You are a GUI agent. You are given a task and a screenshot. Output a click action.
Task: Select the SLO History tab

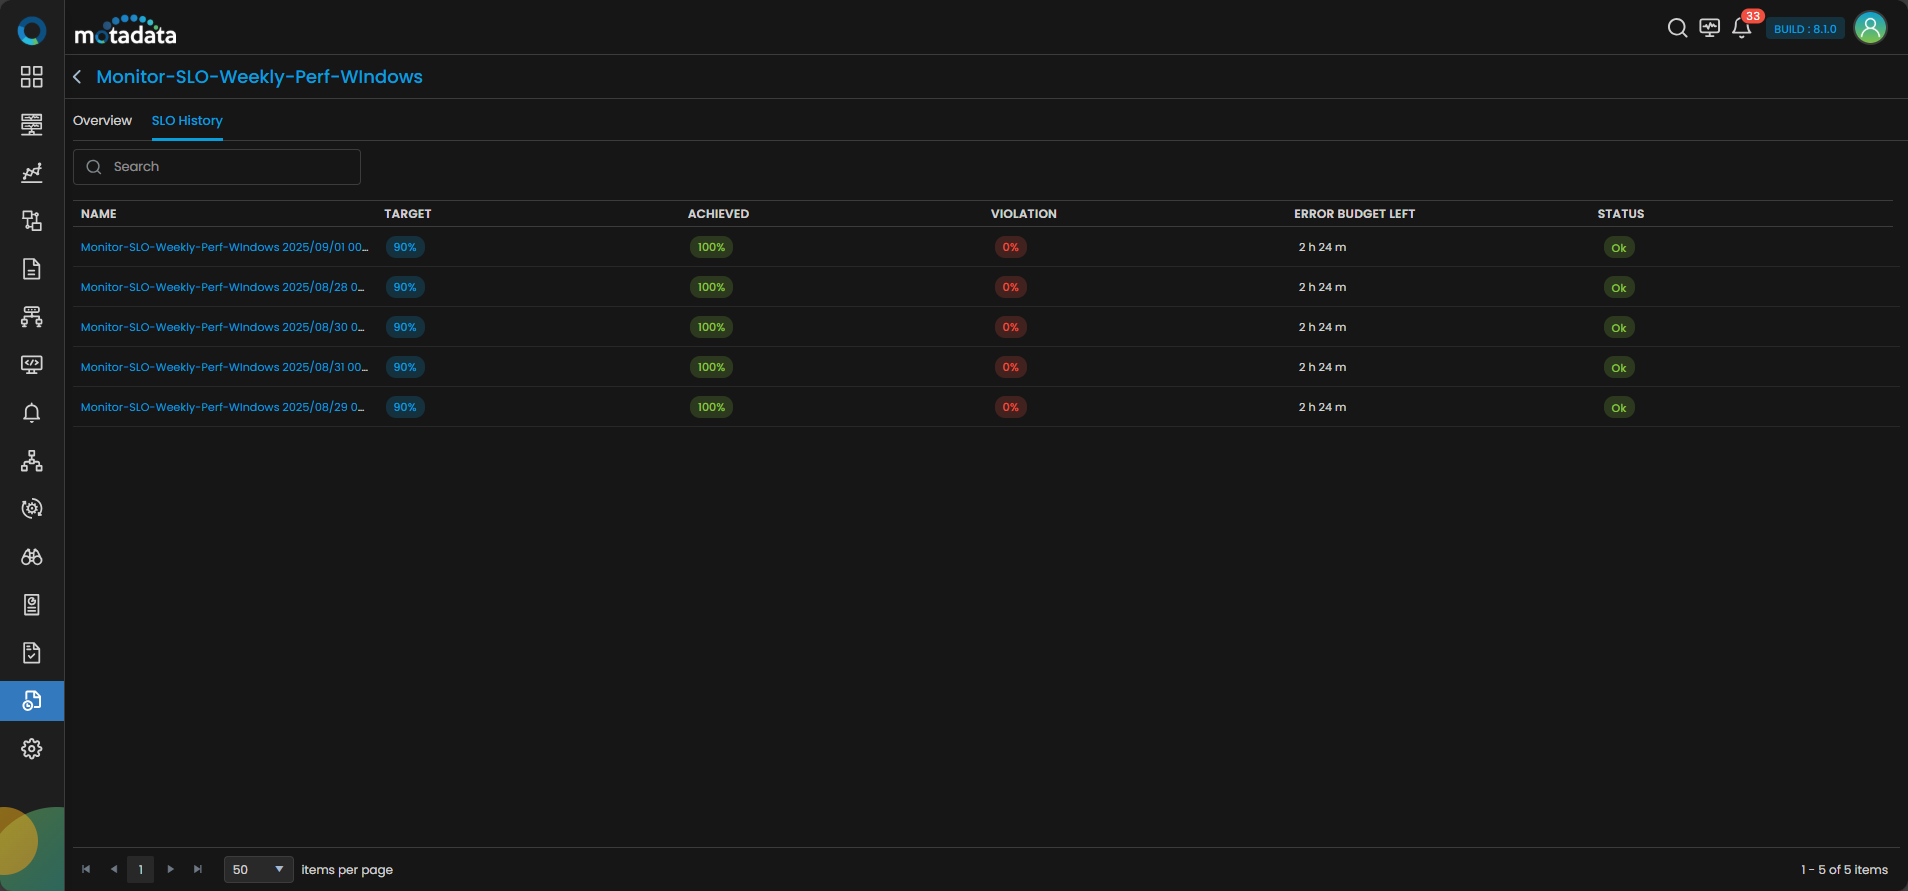click(x=187, y=121)
